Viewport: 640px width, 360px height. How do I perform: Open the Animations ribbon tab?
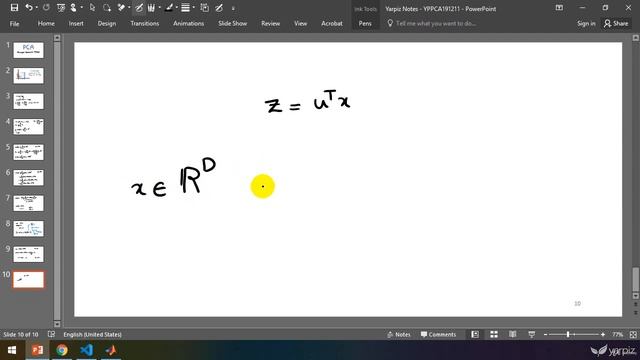pos(188,24)
